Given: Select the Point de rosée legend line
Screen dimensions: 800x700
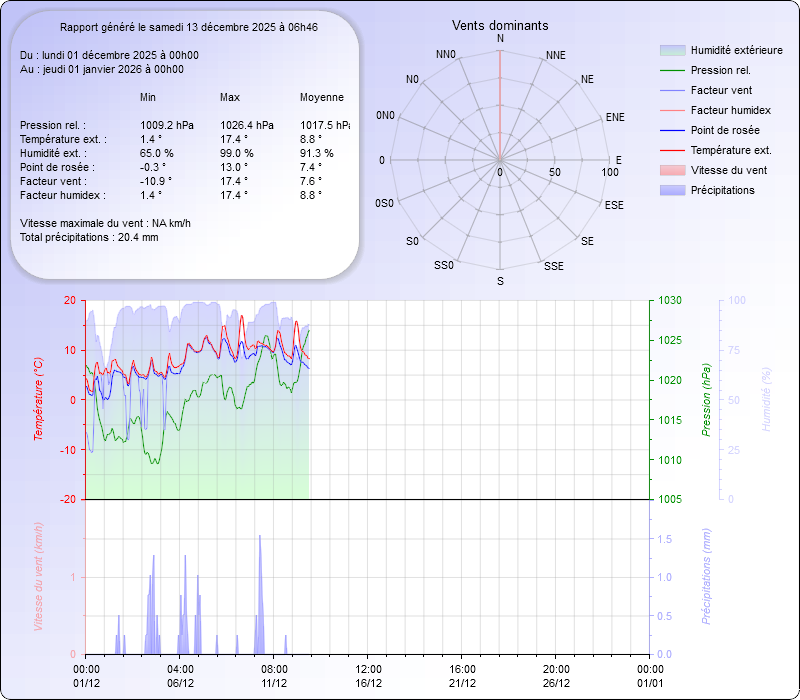Looking at the screenshot, I should coord(671,130).
